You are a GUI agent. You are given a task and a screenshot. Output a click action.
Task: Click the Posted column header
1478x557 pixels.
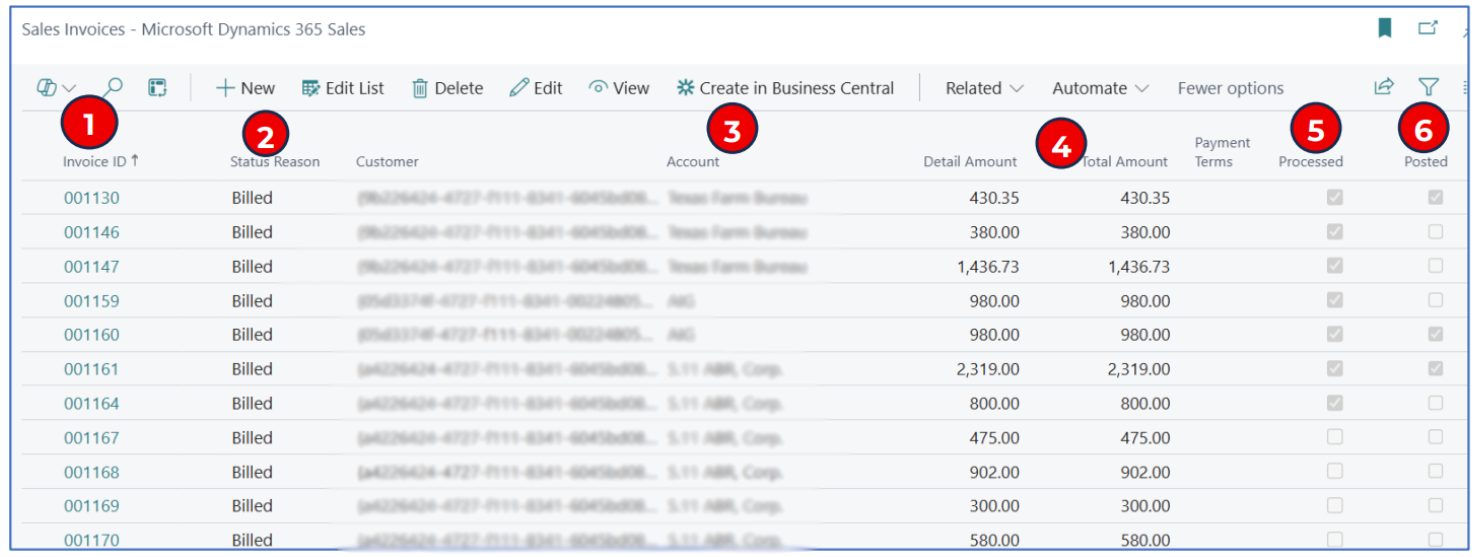(1425, 161)
